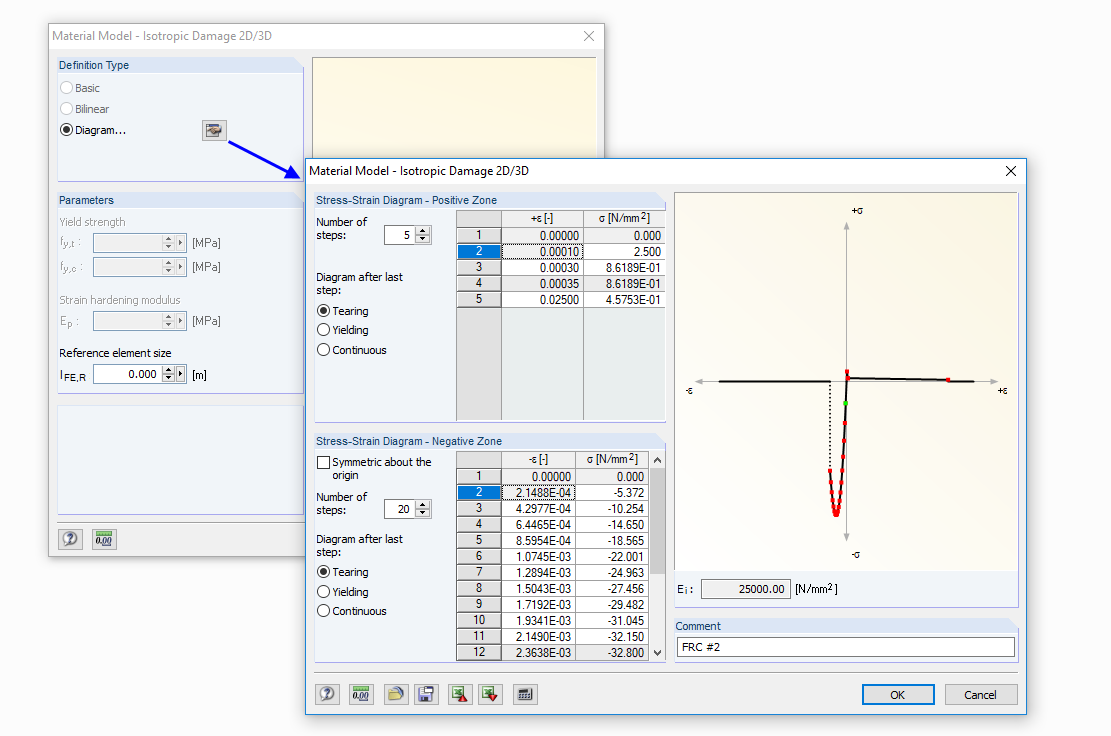Confirm the material model with OK
The image size is (1111, 736).
pos(897,694)
